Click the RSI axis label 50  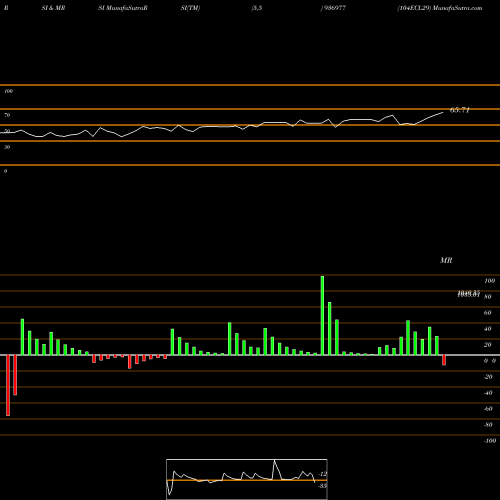click(x=7, y=131)
